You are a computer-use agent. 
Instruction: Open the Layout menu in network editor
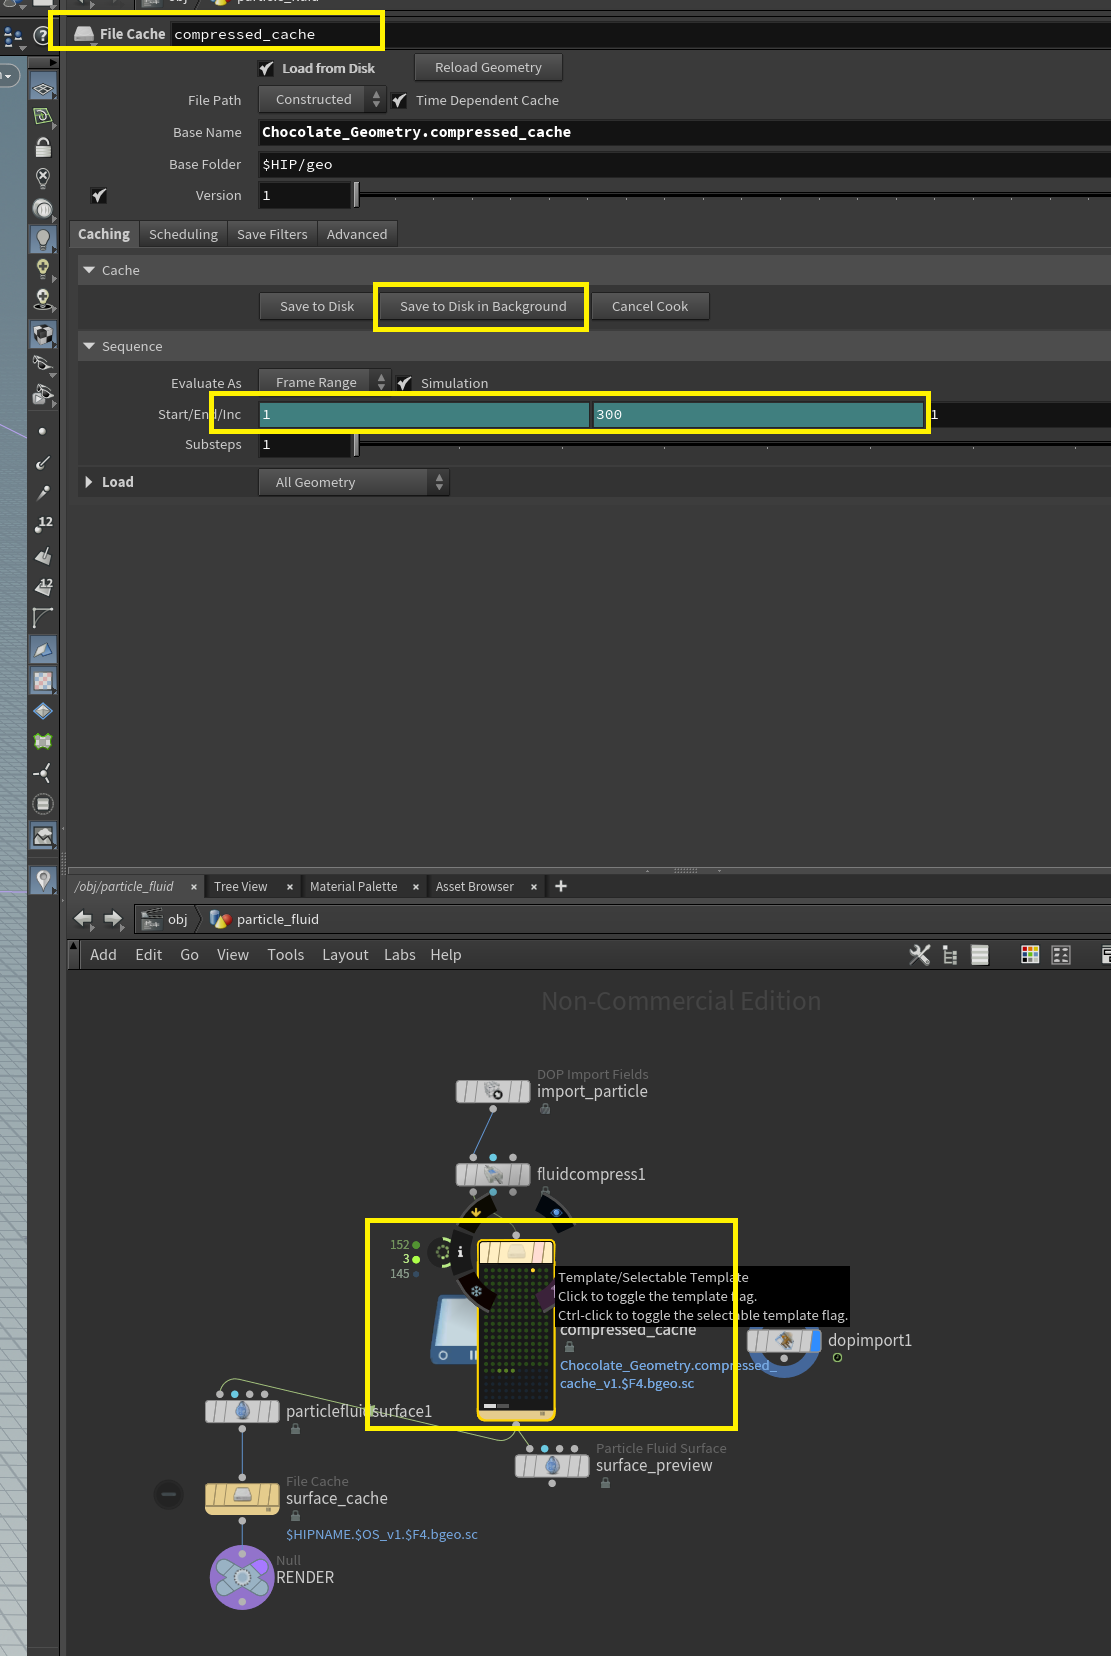point(345,955)
